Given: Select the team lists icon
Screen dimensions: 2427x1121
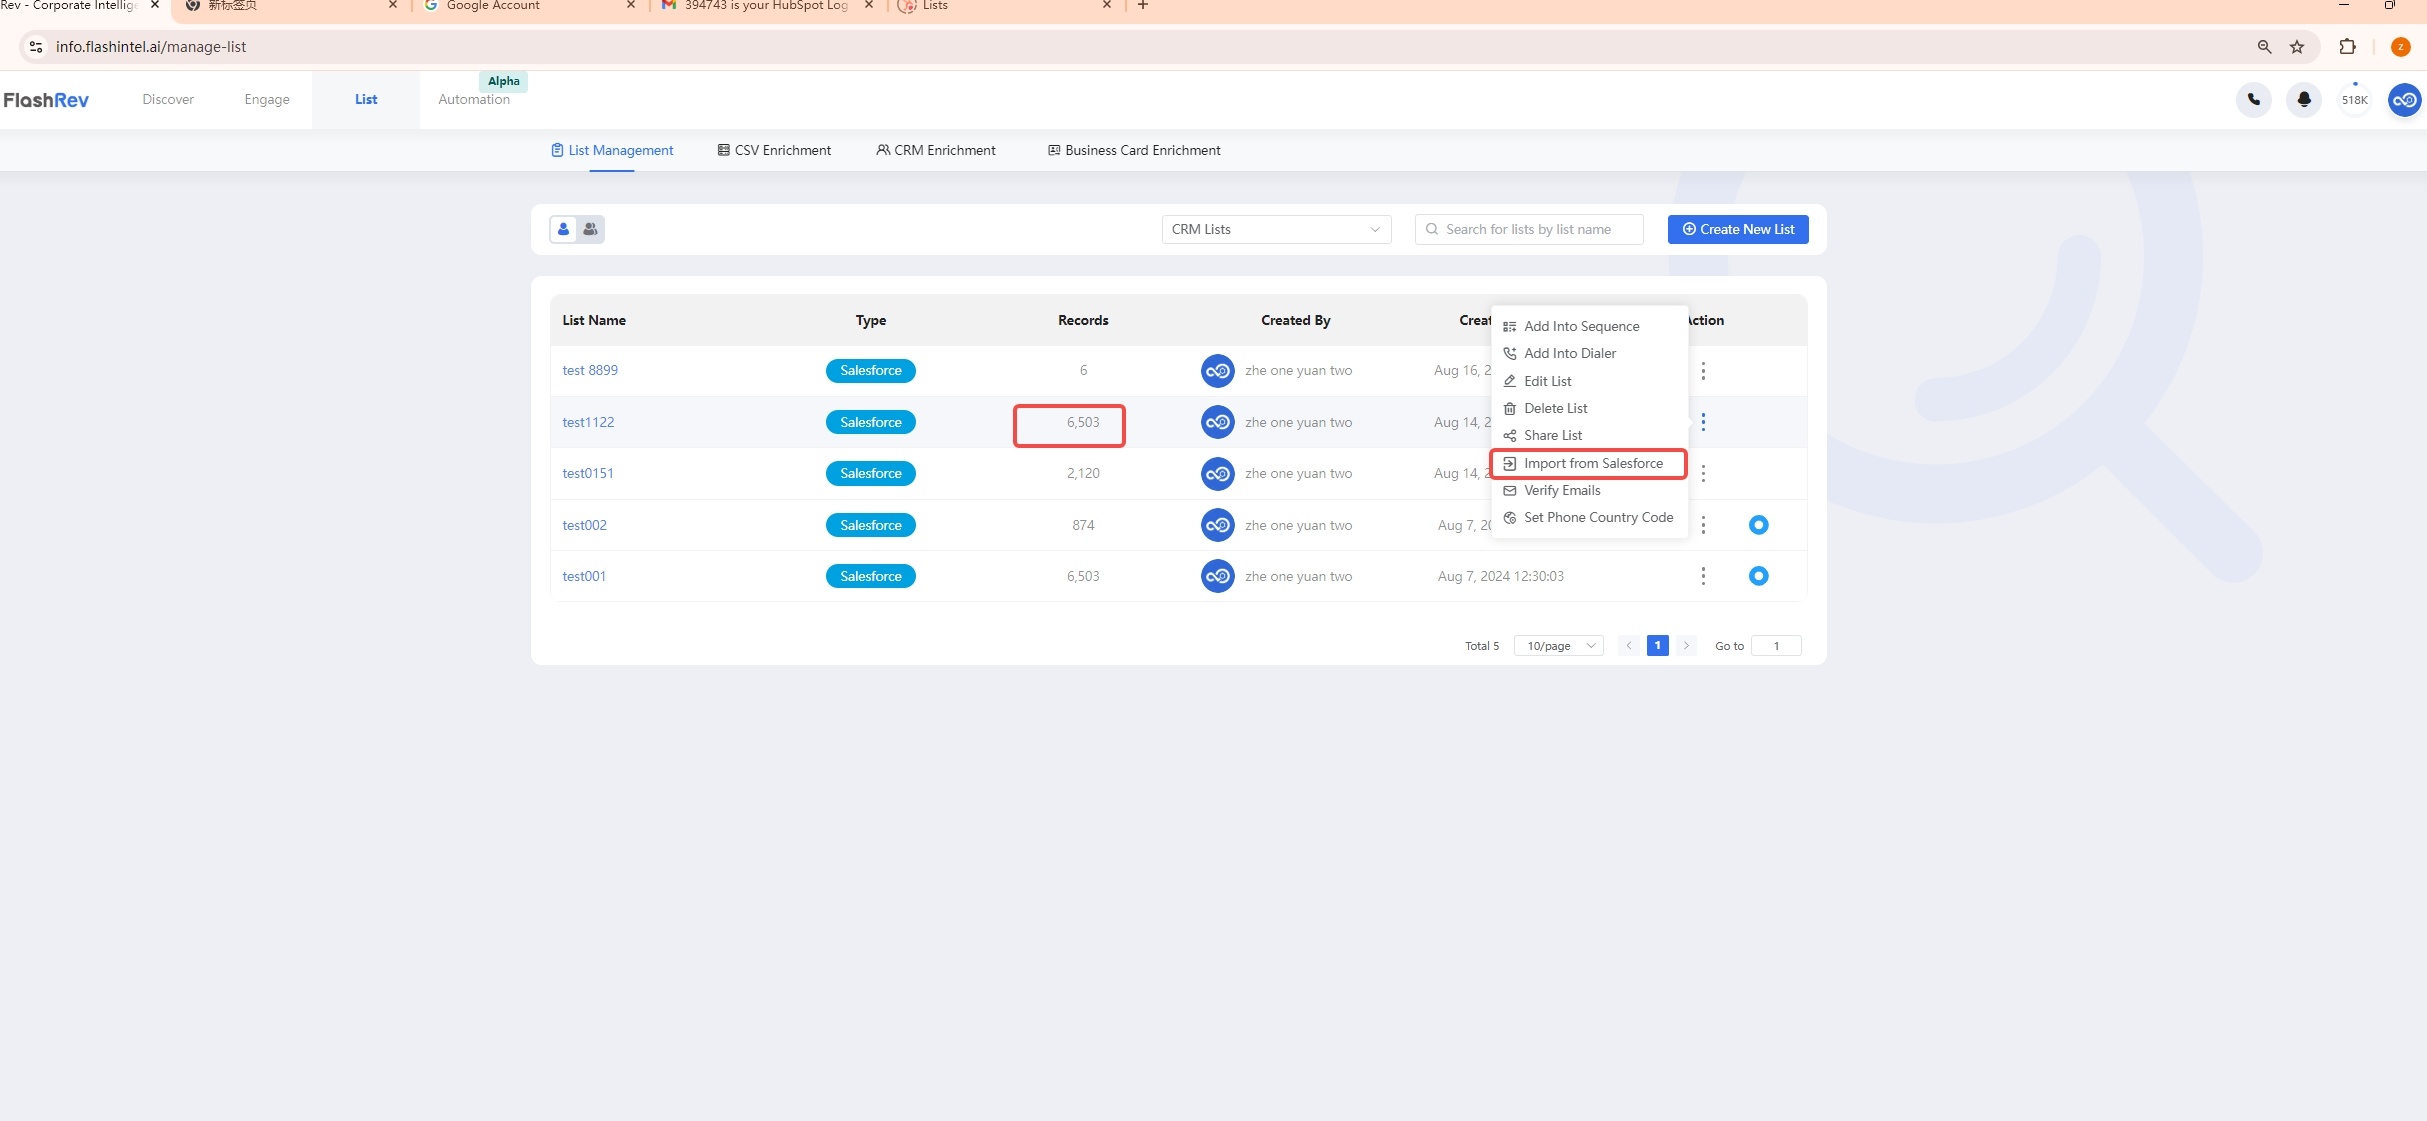Looking at the screenshot, I should [590, 229].
